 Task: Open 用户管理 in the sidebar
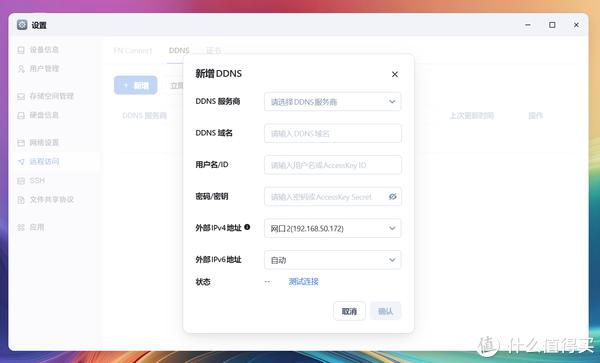(44, 69)
